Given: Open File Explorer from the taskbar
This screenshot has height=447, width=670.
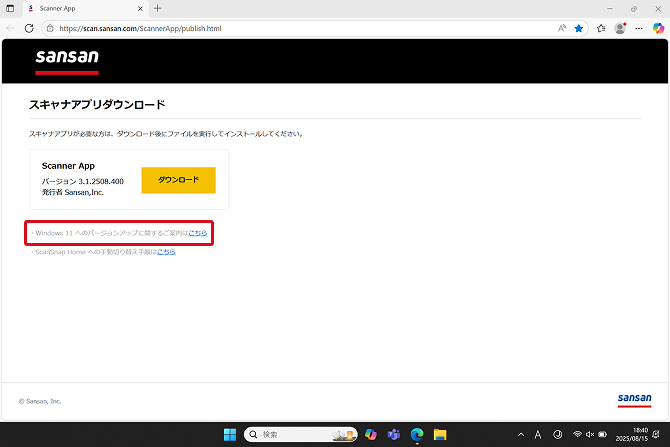Looking at the screenshot, I should click(x=440, y=435).
